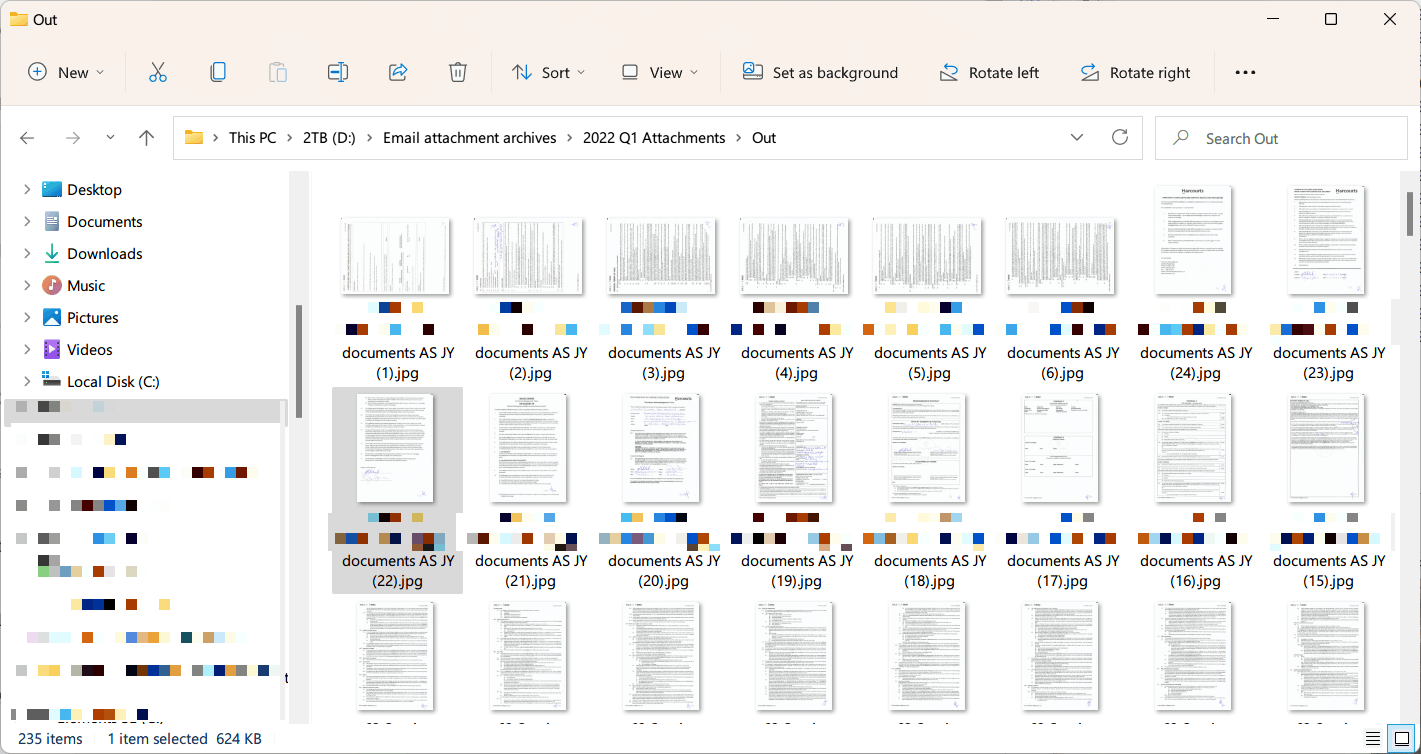Viewport: 1421px width, 754px height.
Task: Click Rotate left button
Action: (989, 72)
